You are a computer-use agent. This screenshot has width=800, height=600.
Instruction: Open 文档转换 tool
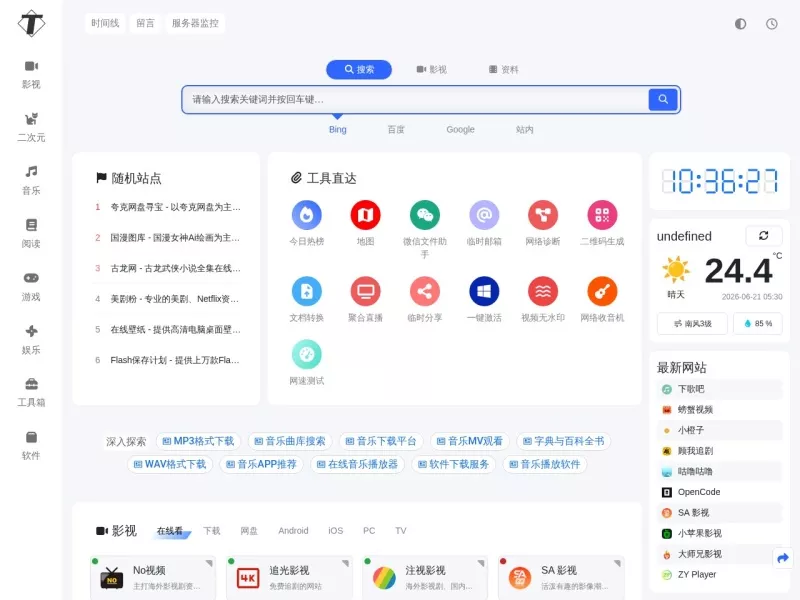(x=307, y=300)
